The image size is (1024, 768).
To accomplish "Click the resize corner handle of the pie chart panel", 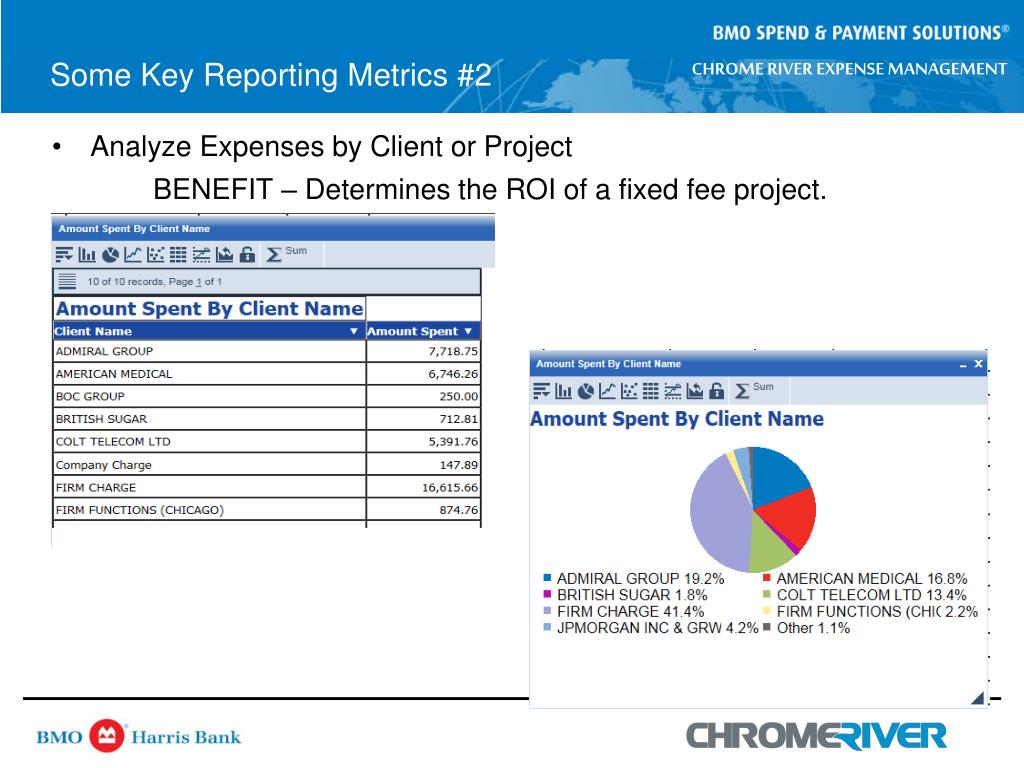I will (978, 698).
